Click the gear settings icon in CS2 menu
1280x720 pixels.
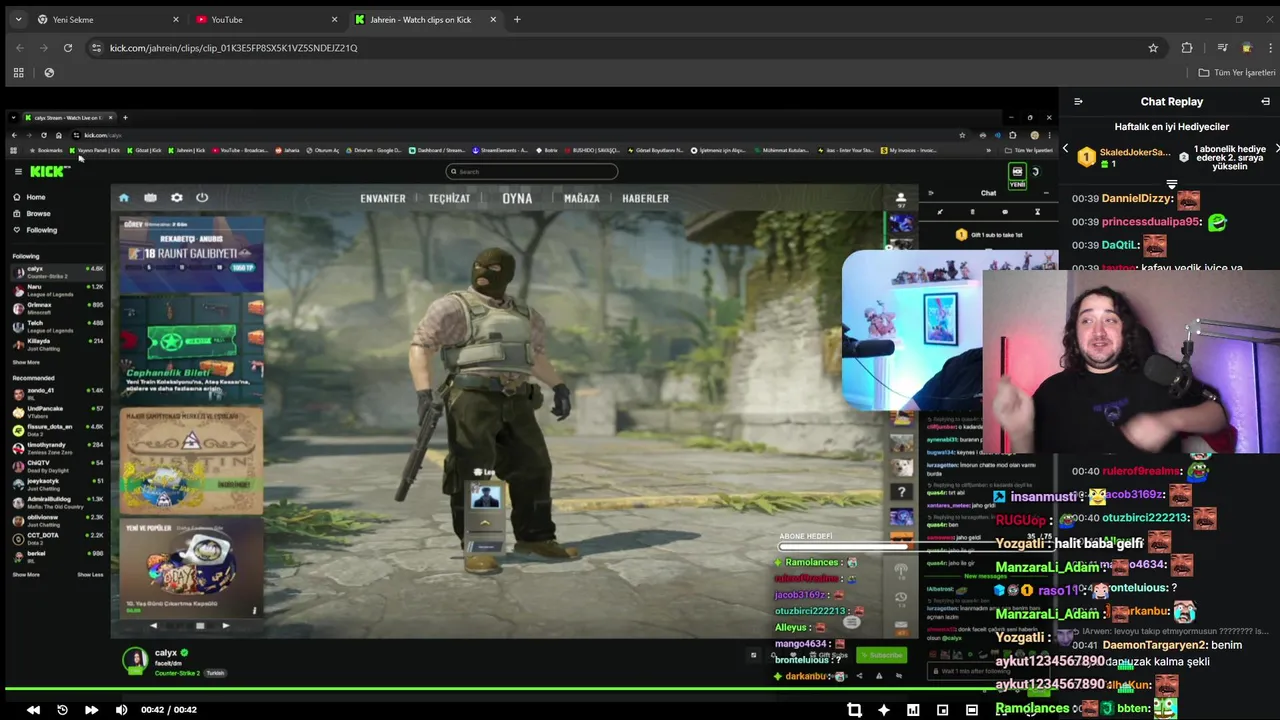[177, 198]
